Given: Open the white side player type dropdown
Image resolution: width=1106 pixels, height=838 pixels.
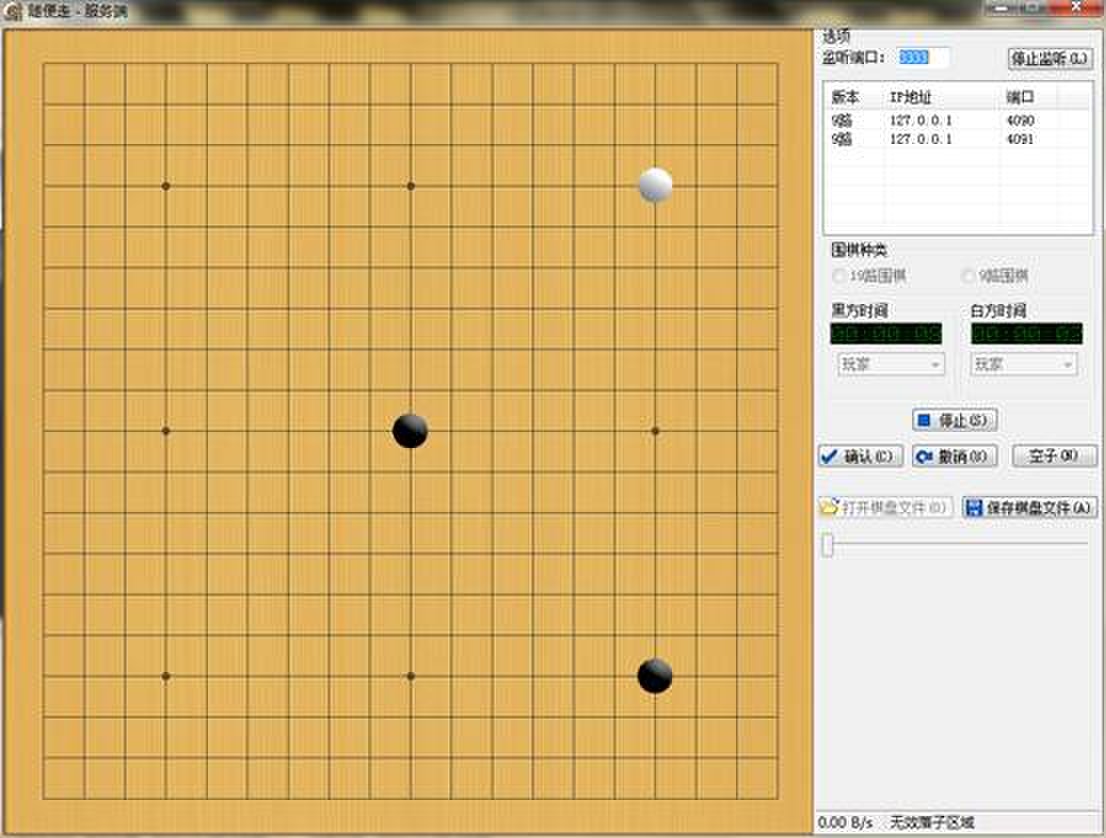Looking at the screenshot, I should pyautogui.click(x=1024, y=365).
